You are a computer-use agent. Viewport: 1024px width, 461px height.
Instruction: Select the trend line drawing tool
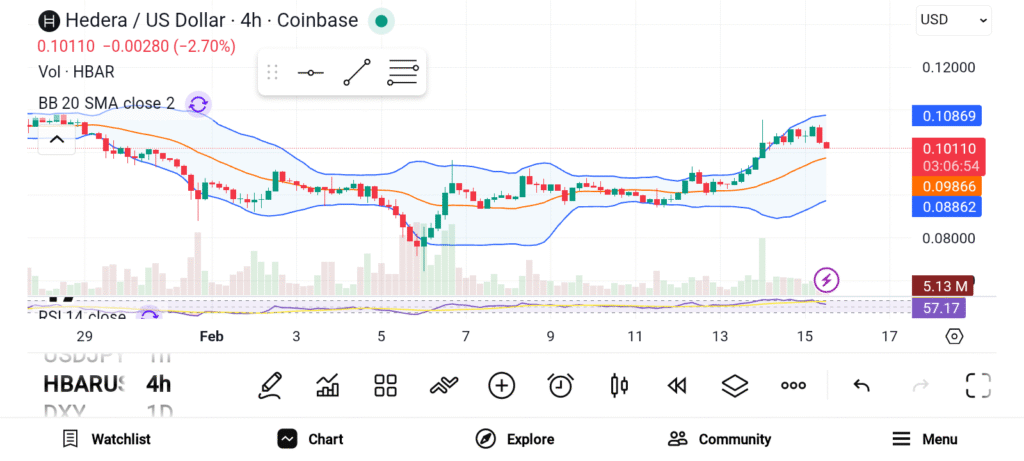point(357,73)
